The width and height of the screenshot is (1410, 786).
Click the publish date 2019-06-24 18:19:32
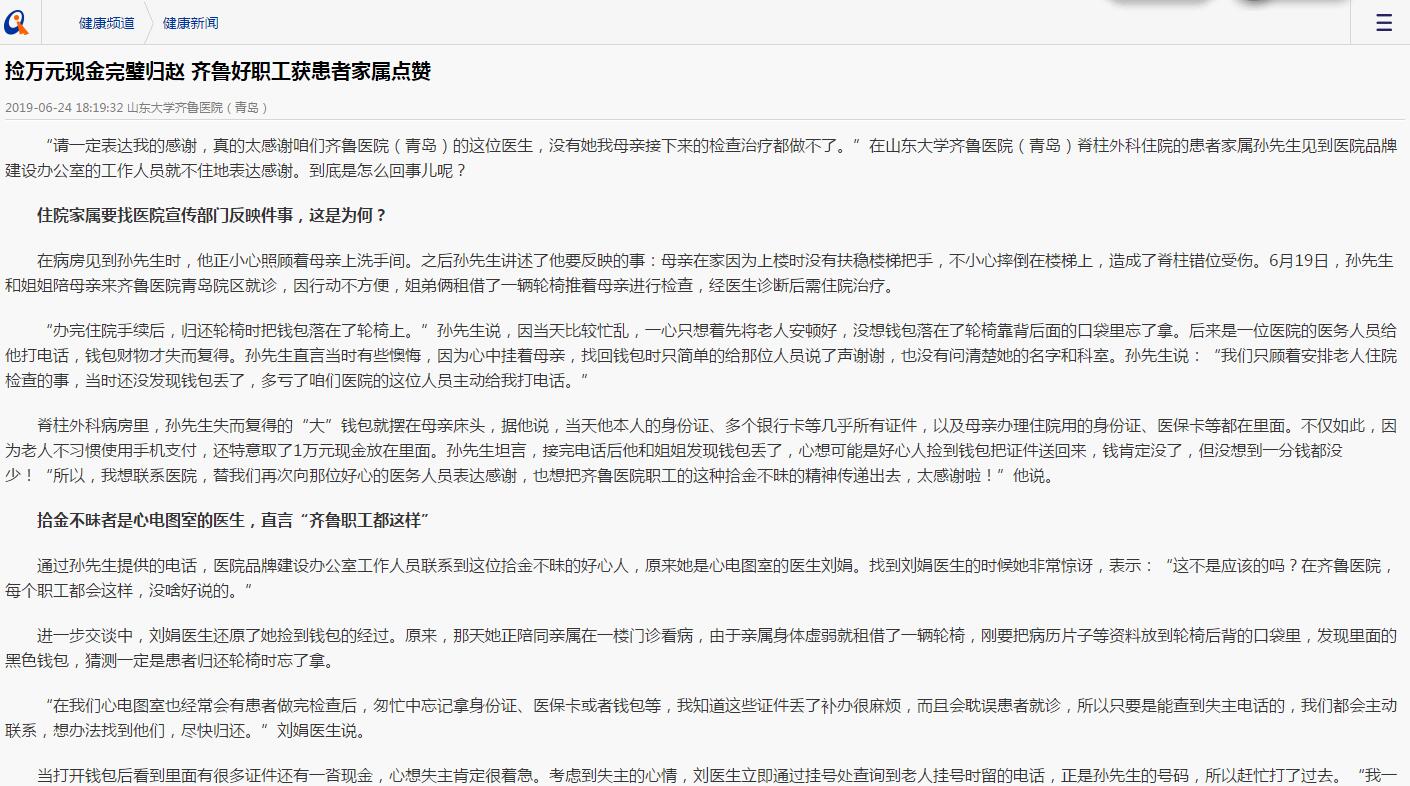[x=64, y=107]
